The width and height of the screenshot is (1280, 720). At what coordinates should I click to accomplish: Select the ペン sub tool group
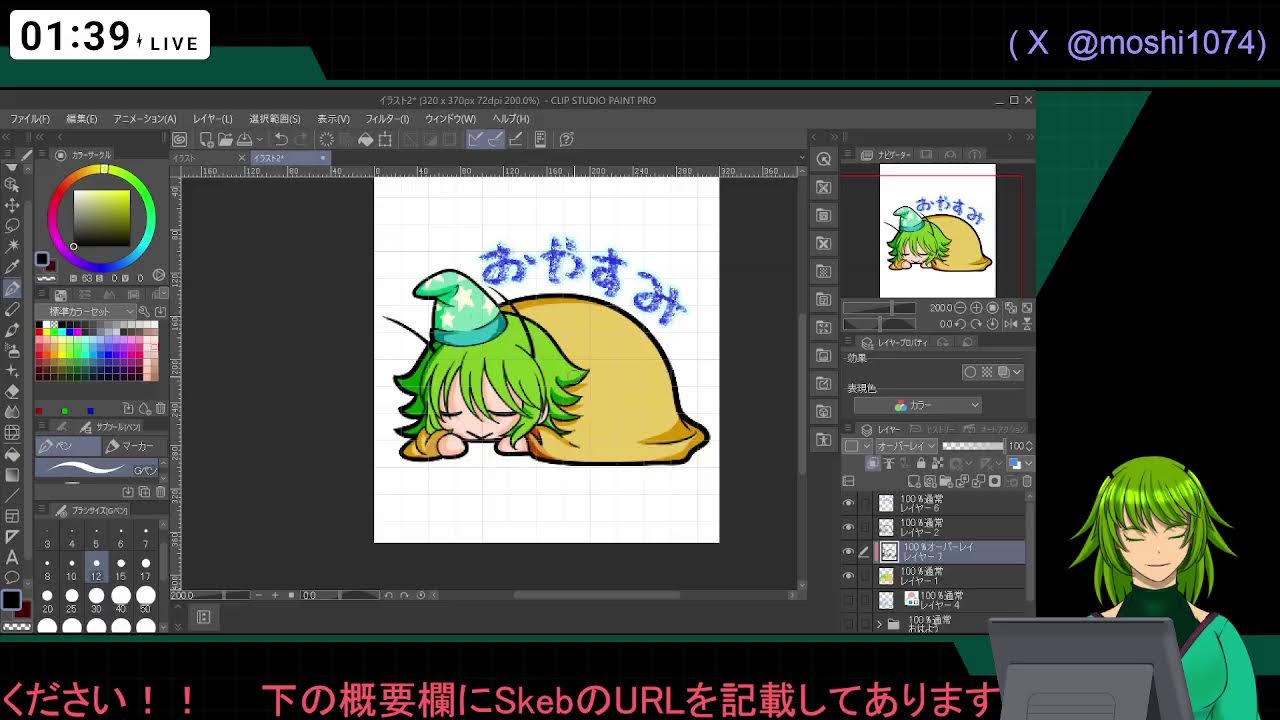coord(68,446)
